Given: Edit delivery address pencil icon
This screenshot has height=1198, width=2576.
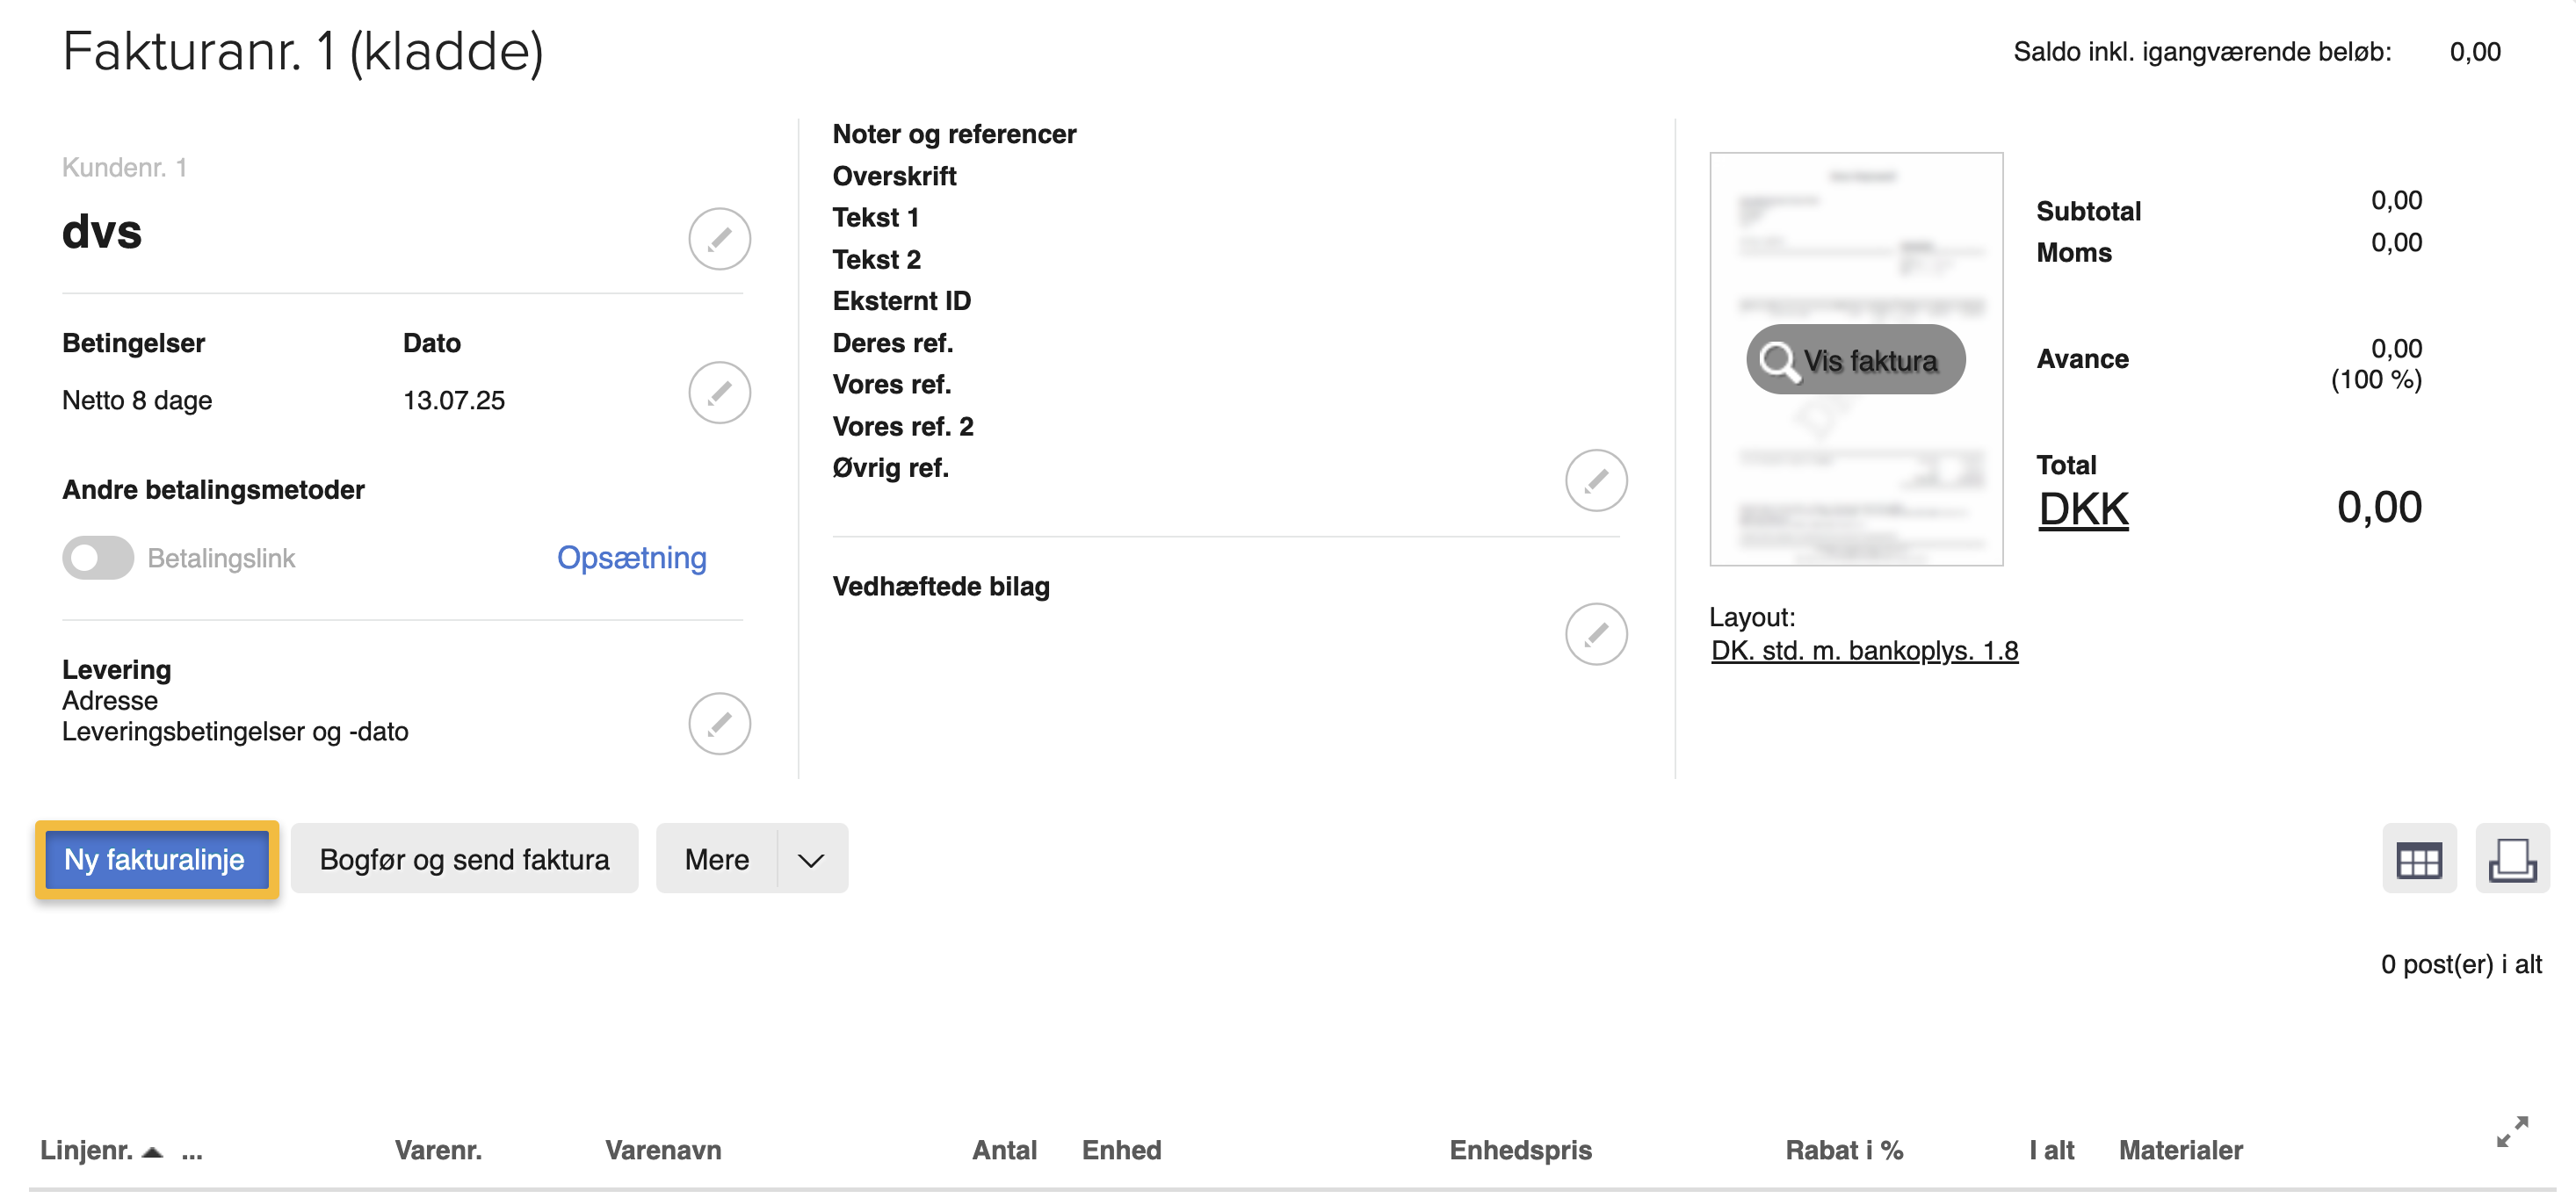Looking at the screenshot, I should pyautogui.click(x=719, y=723).
